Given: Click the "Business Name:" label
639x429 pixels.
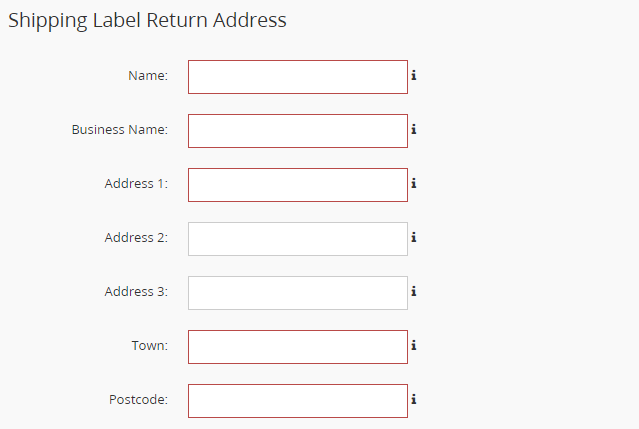Looking at the screenshot, I should (x=120, y=130).
